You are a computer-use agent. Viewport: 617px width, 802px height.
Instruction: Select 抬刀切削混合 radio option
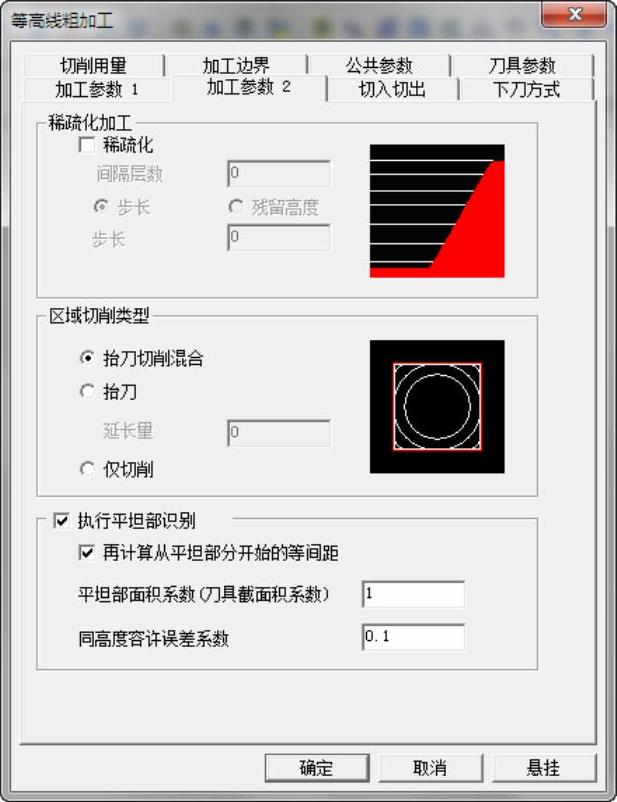pyautogui.click(x=87, y=358)
